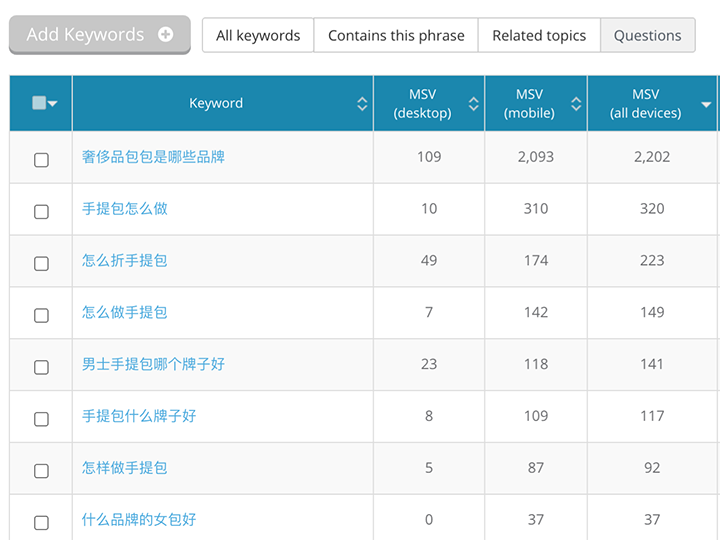Screen dimensions: 720x540
Task: Open keyword link 怎么做手提包
Action: 125,312
